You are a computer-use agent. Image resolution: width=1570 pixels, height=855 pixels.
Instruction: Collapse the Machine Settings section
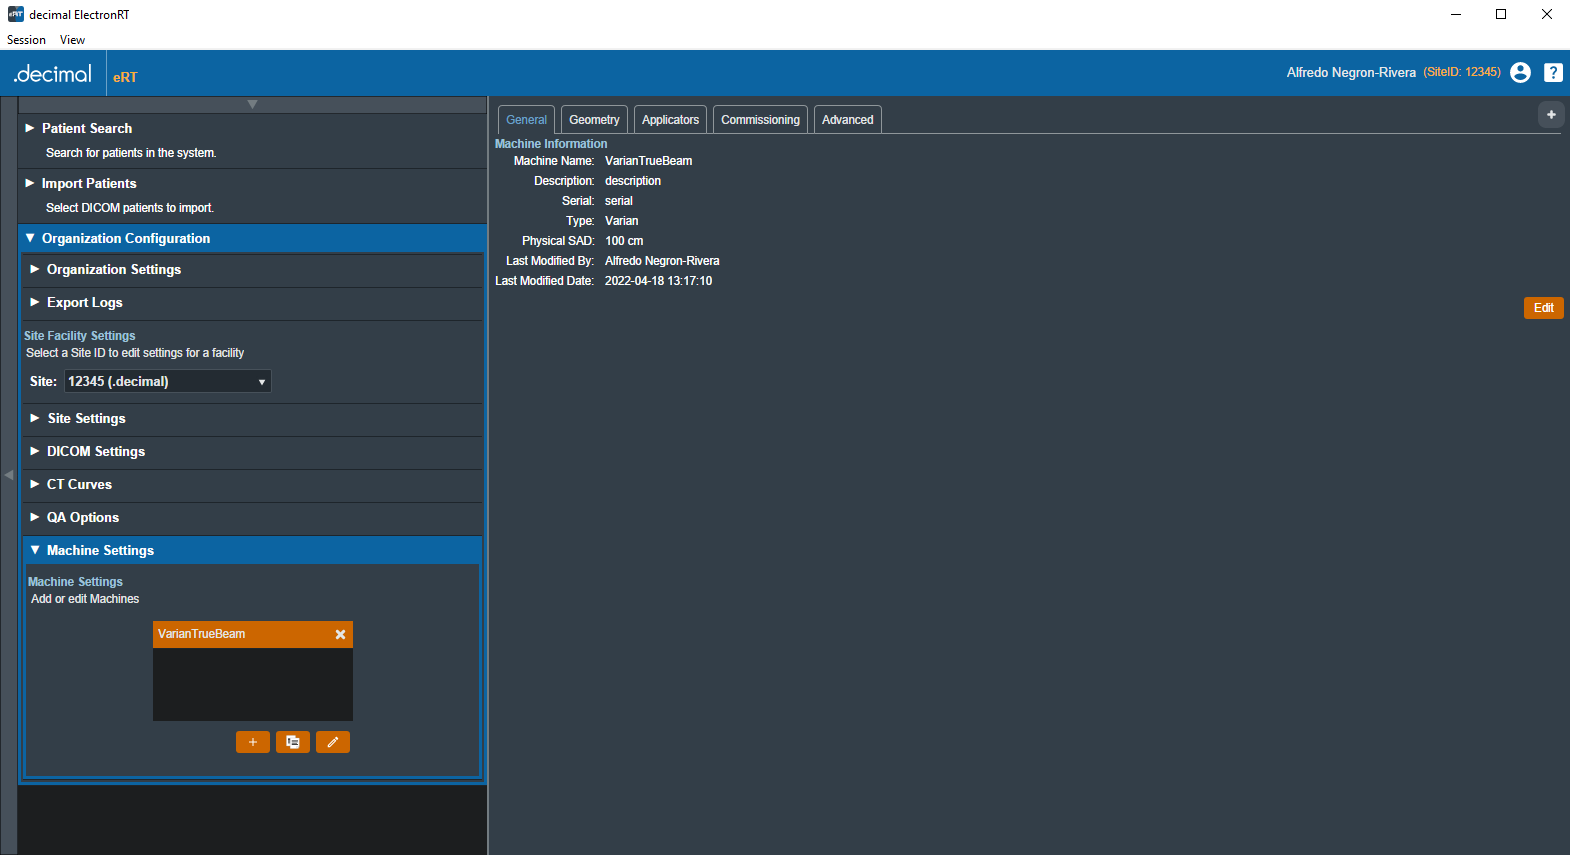(x=100, y=551)
